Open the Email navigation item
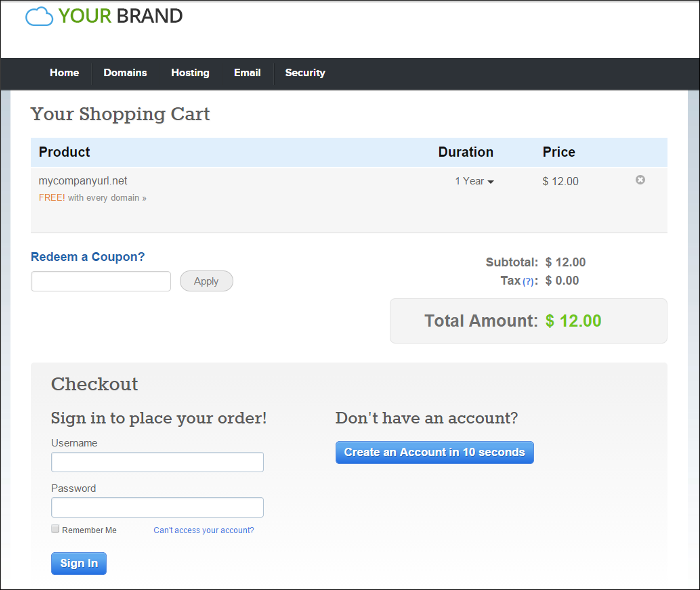This screenshot has height=590, width=700. click(247, 73)
